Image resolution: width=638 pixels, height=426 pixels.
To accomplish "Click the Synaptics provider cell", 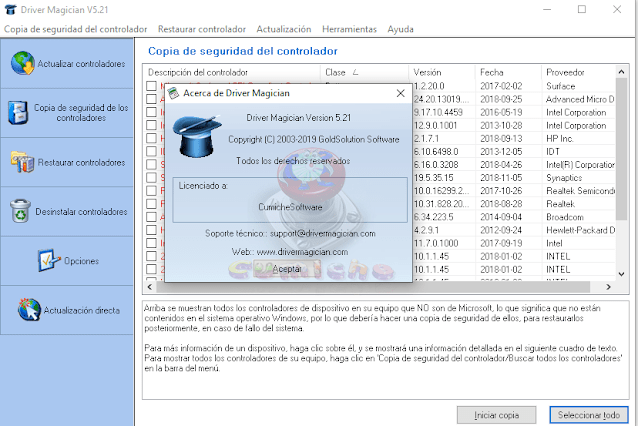I will [x=564, y=178].
